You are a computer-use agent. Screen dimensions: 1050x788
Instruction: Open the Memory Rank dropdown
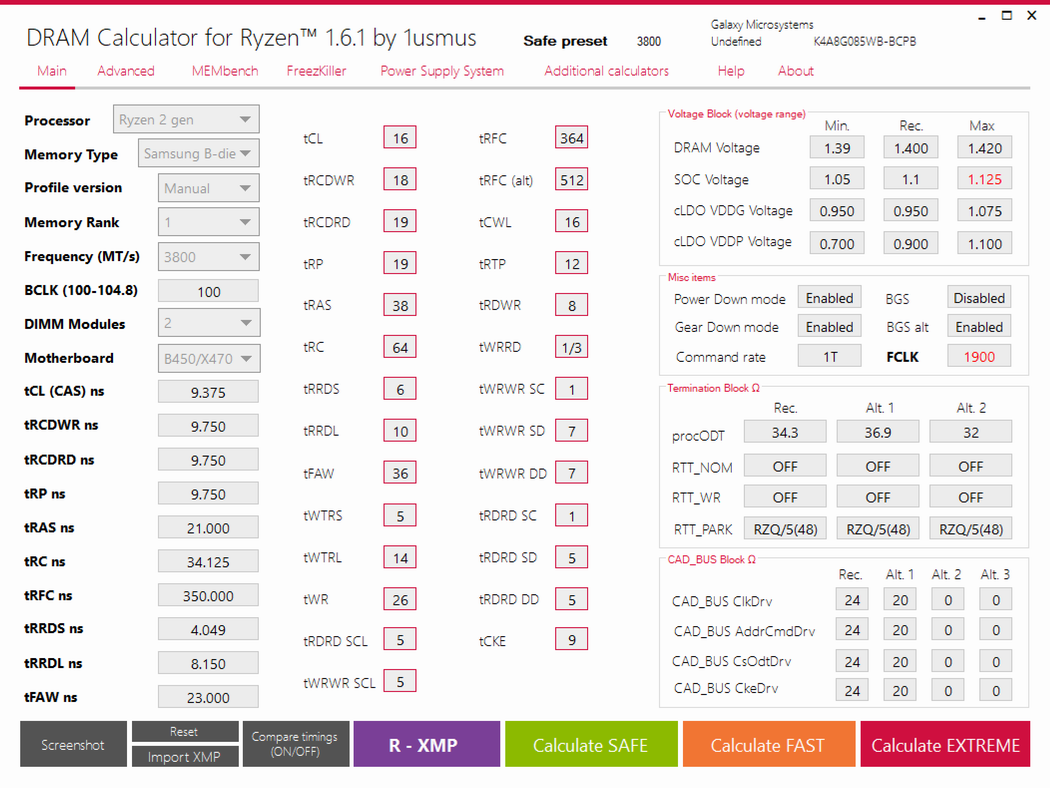pyautogui.click(x=208, y=221)
